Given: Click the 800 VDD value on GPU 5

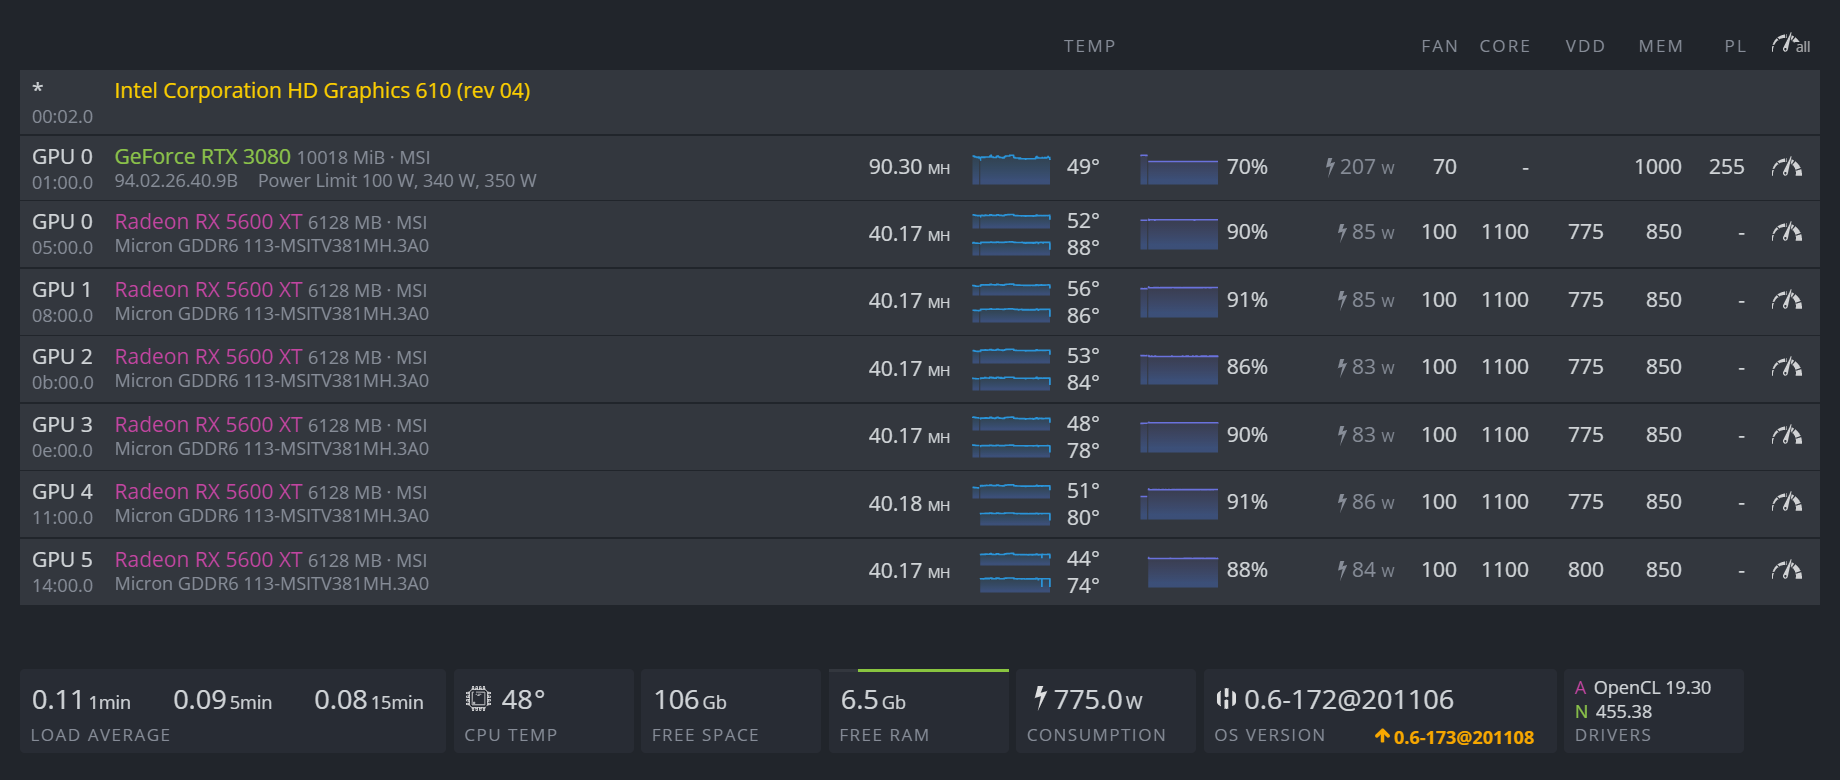Looking at the screenshot, I should pyautogui.click(x=1586, y=570).
